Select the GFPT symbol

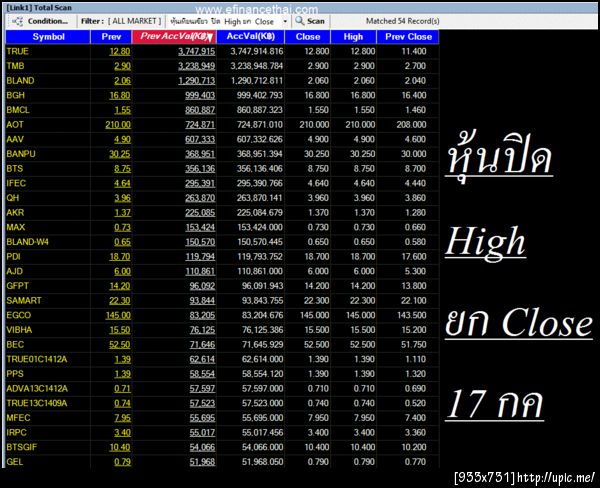tap(17, 286)
